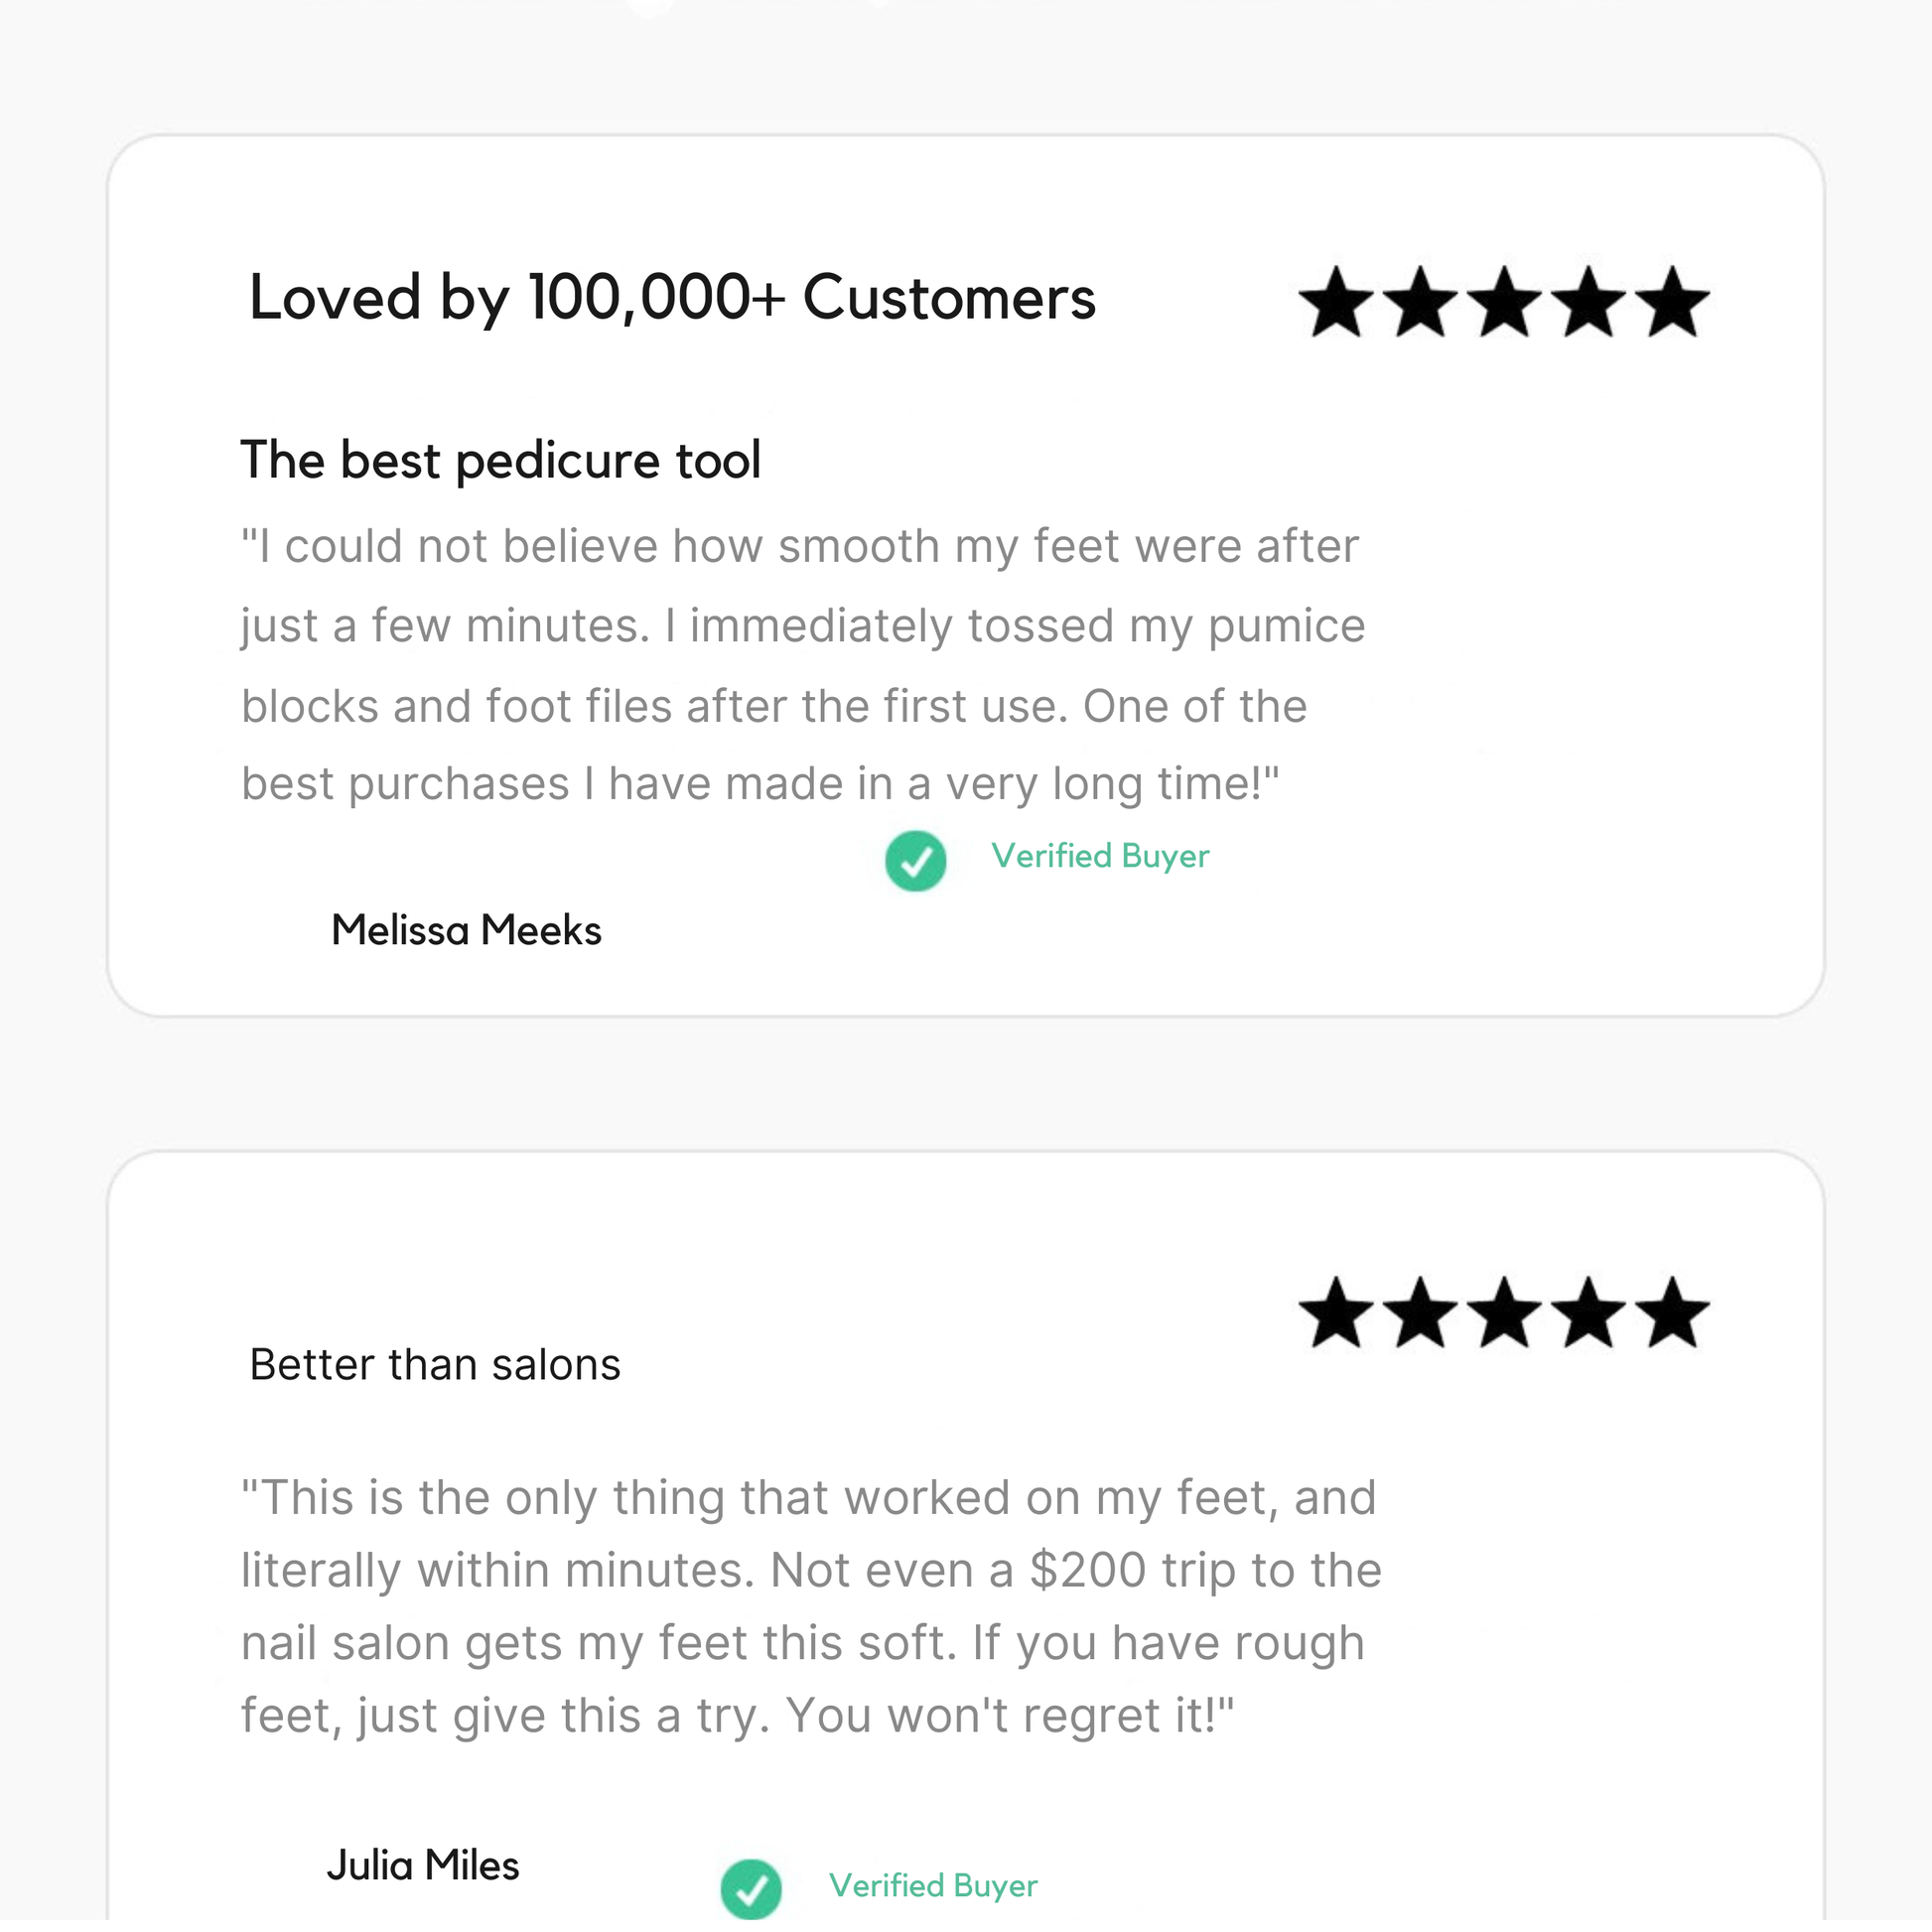Image resolution: width=1932 pixels, height=1932 pixels.
Task: Click fifth star in Julia Miles' review rating
Action: 1673,1313
